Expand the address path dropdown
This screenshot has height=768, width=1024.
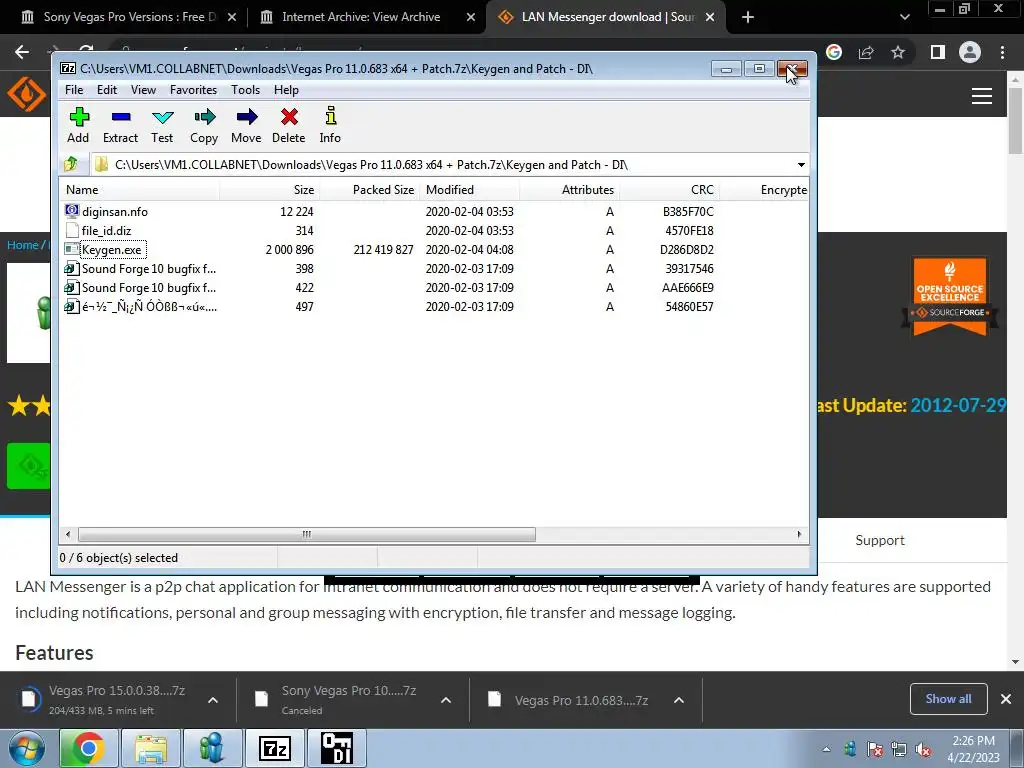pos(801,165)
